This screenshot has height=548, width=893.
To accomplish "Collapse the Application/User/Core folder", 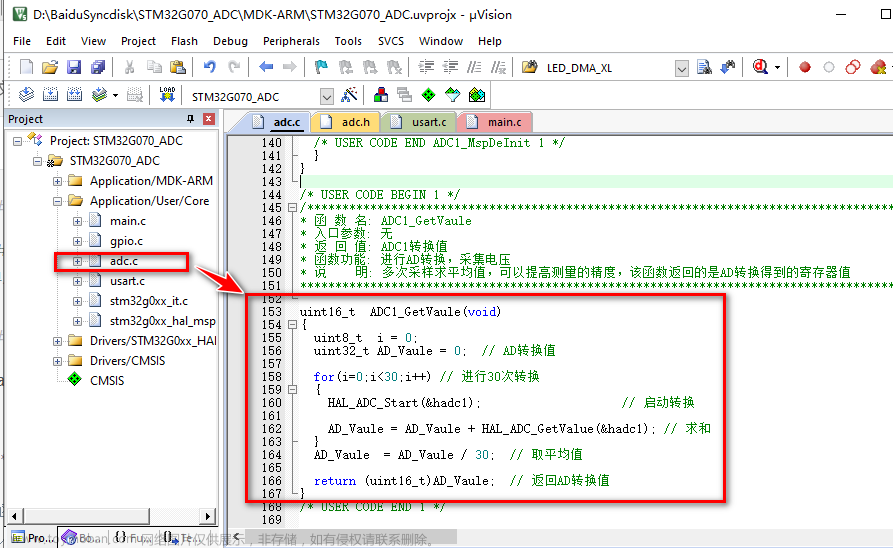I will 58,201.
